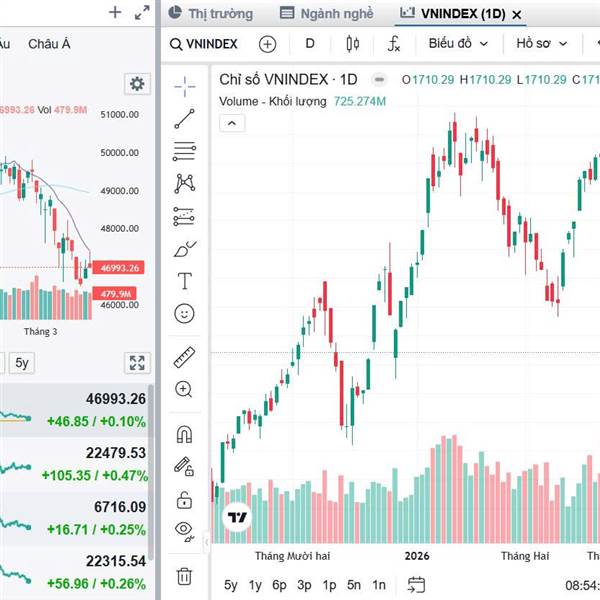Set chart range to 6p

[280, 585]
